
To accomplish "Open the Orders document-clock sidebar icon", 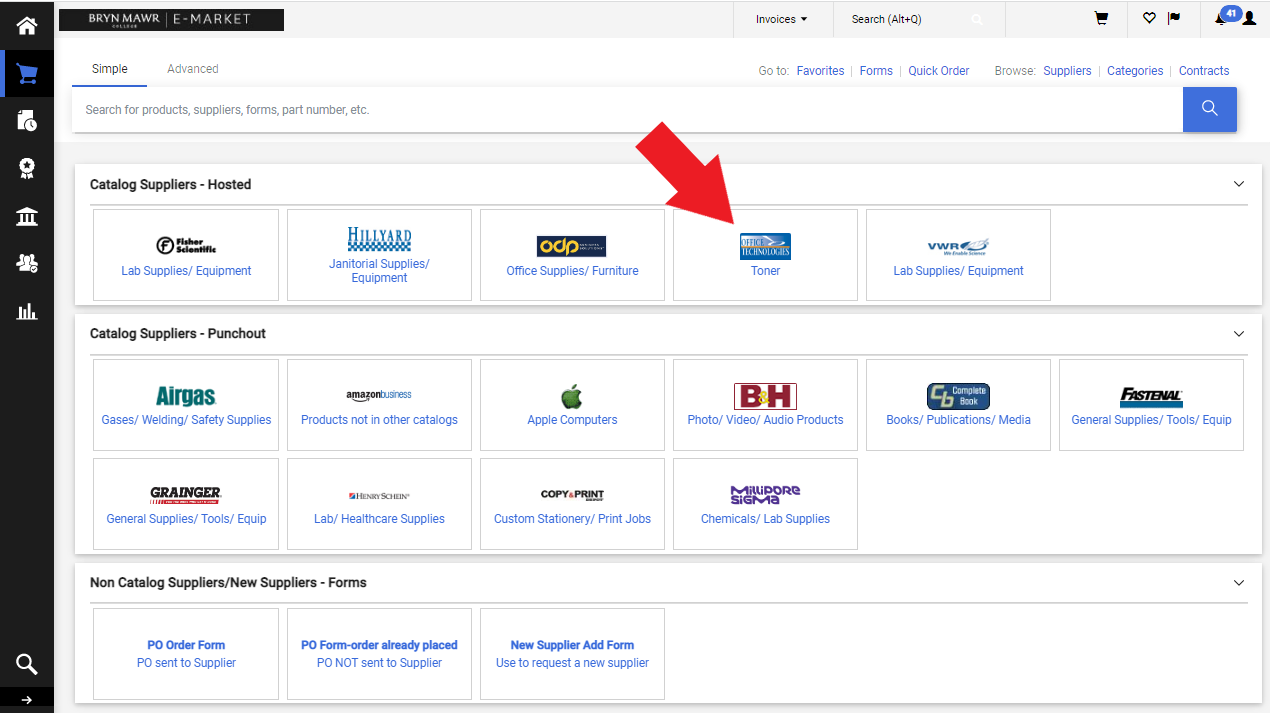I will pos(27,121).
